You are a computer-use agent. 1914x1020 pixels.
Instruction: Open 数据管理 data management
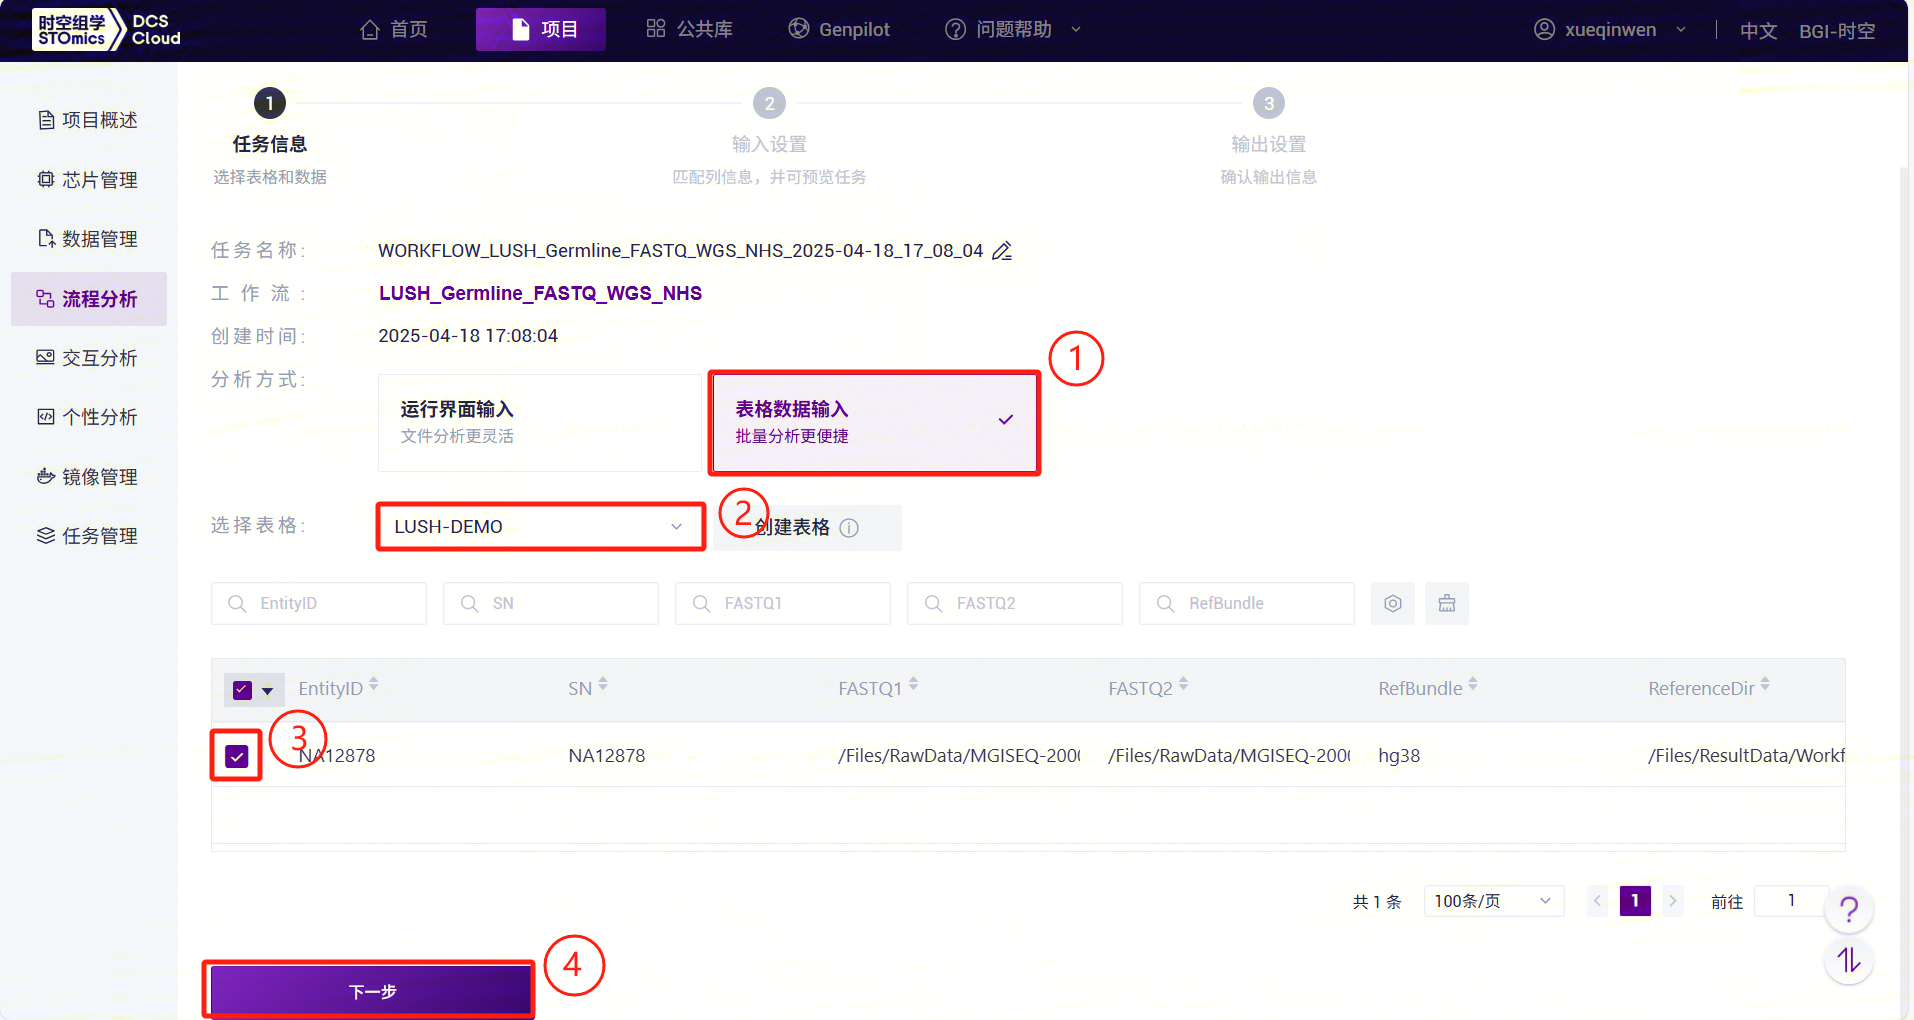88,239
